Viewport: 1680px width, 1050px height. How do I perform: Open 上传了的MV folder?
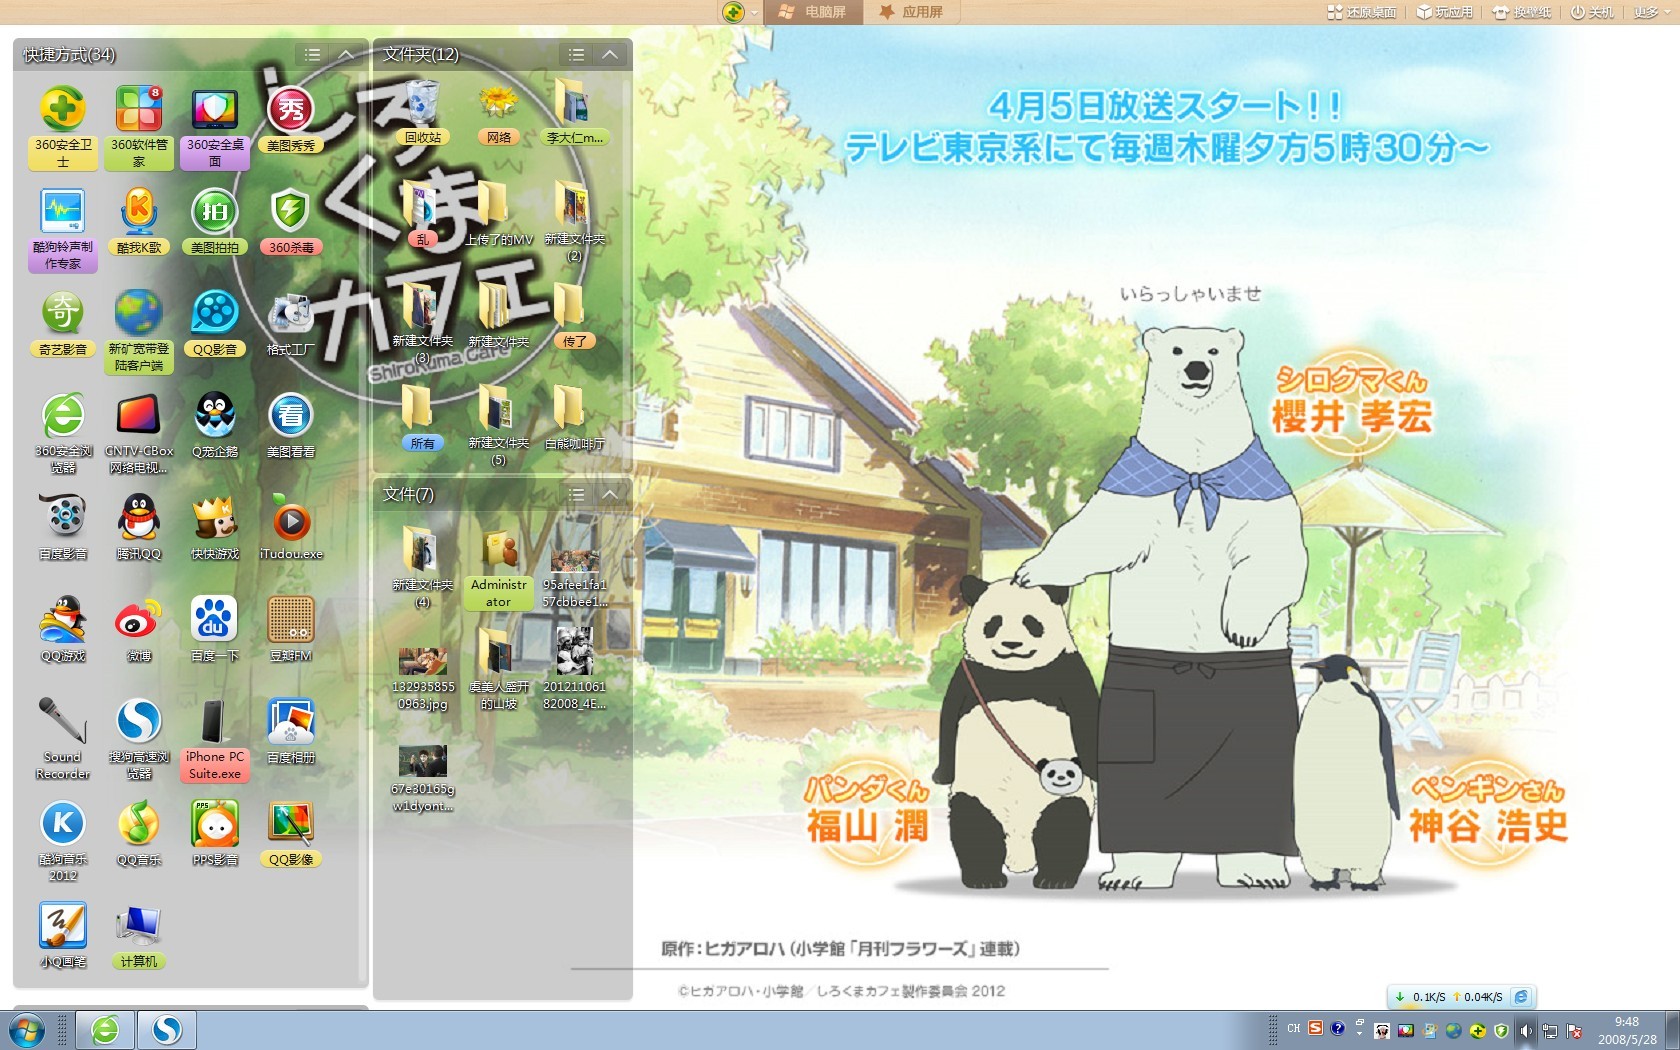[498, 214]
